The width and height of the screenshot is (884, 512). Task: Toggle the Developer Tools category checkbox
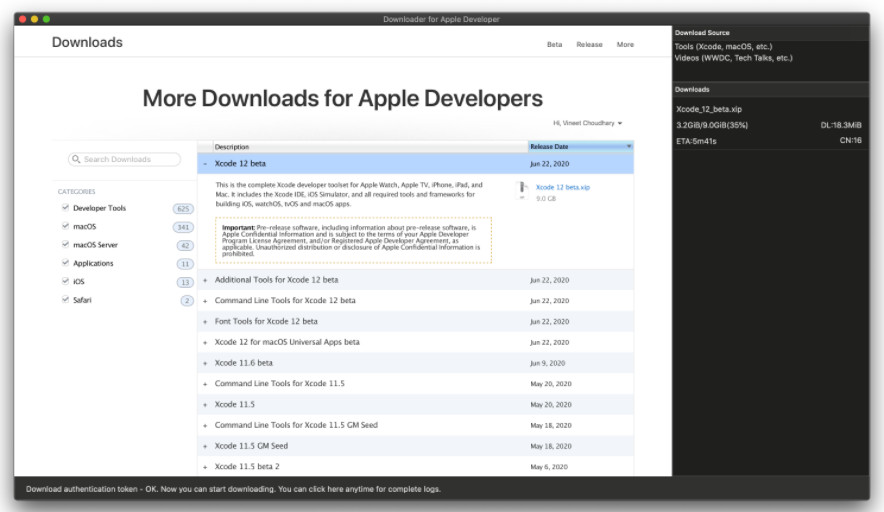[65, 208]
